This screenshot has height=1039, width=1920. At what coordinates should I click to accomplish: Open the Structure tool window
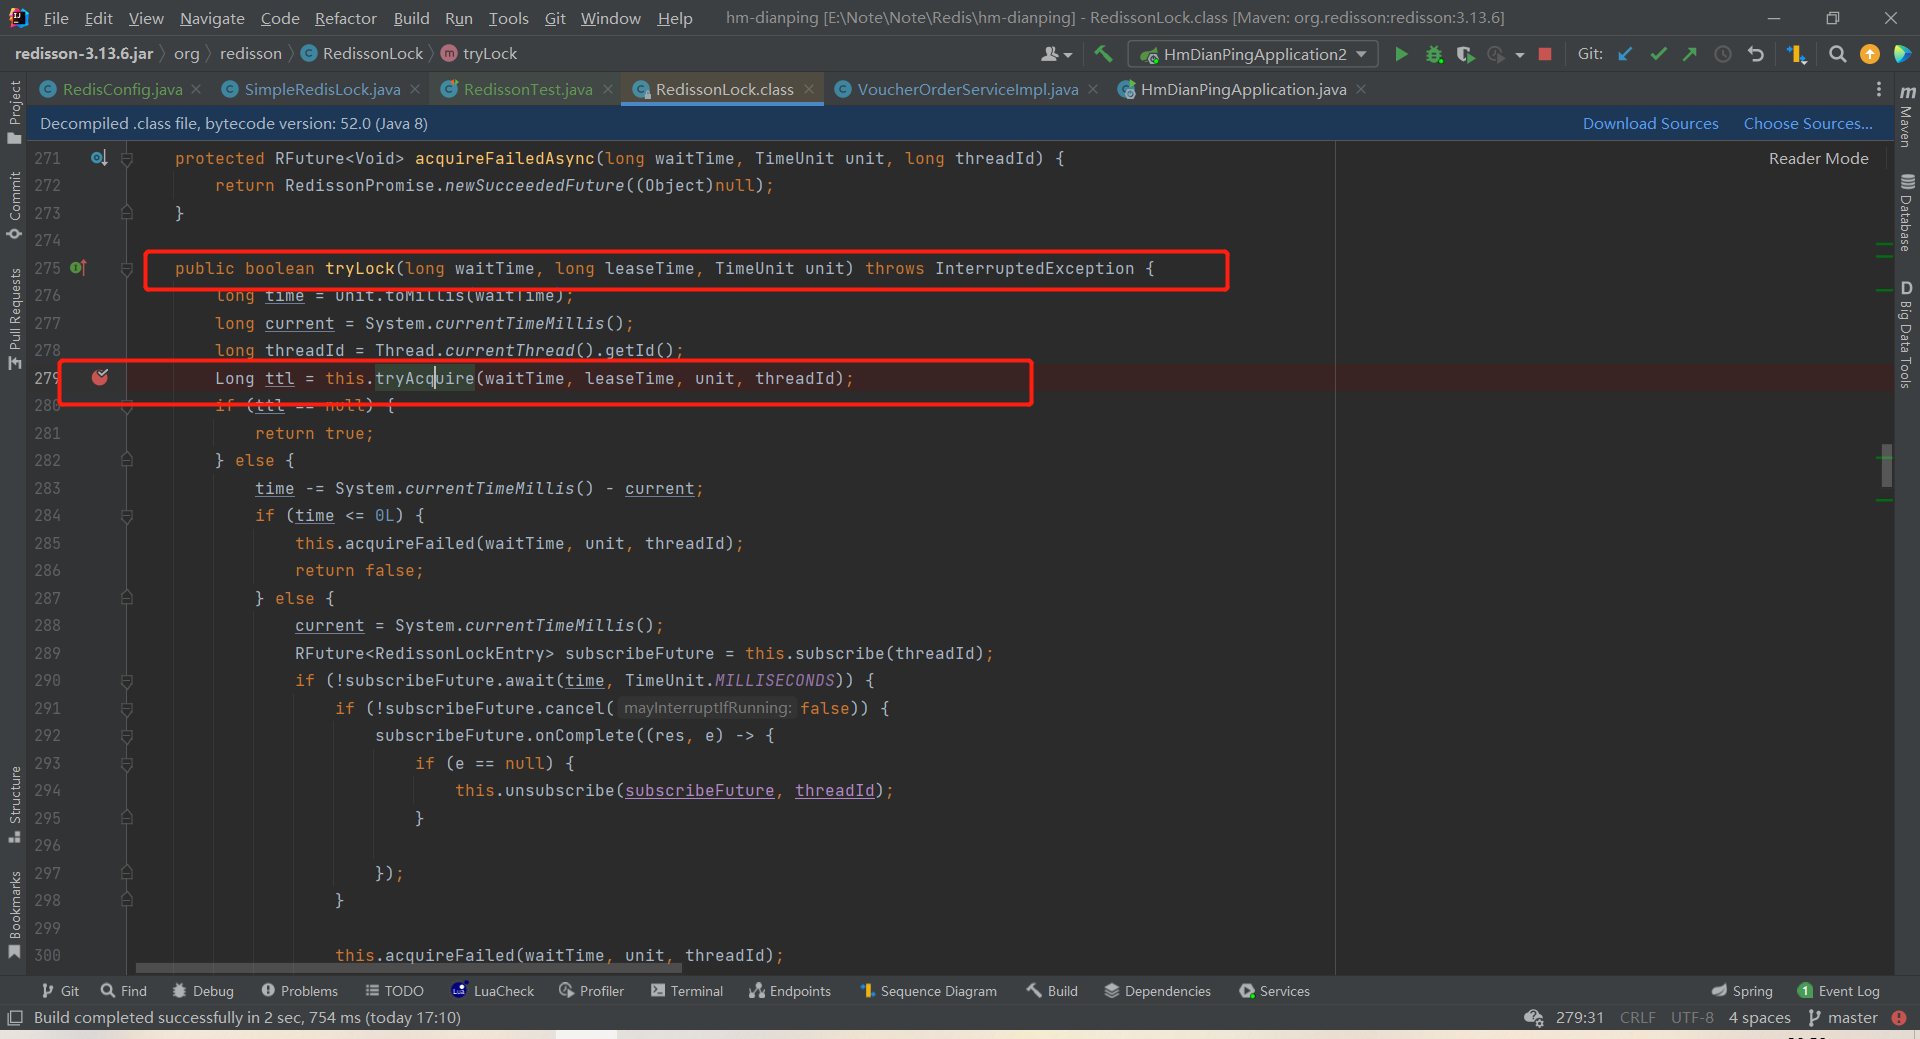pos(14,804)
